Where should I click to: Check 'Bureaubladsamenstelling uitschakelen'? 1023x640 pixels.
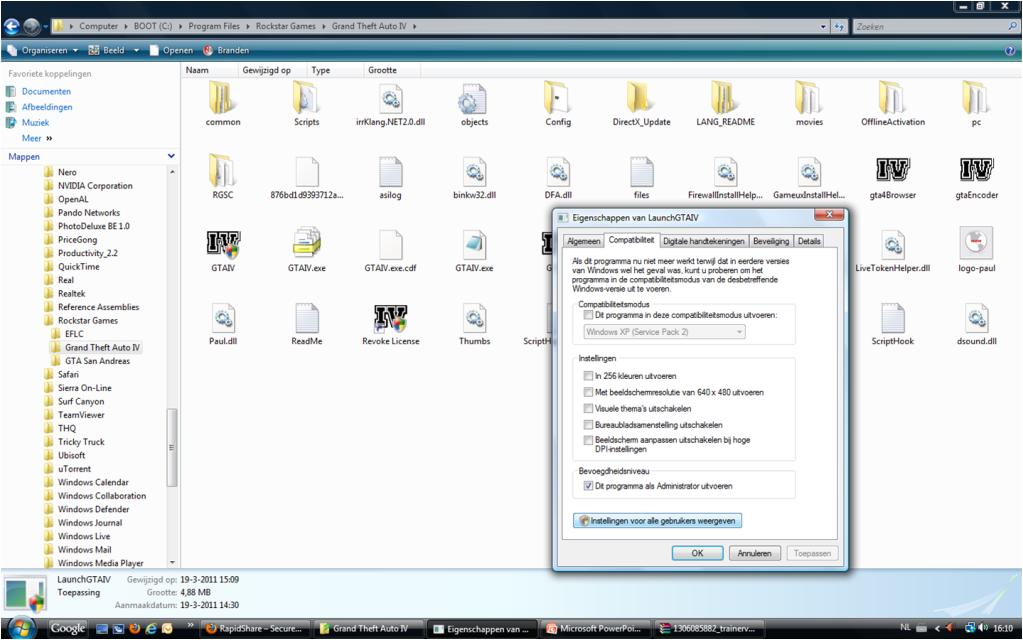click(x=588, y=425)
